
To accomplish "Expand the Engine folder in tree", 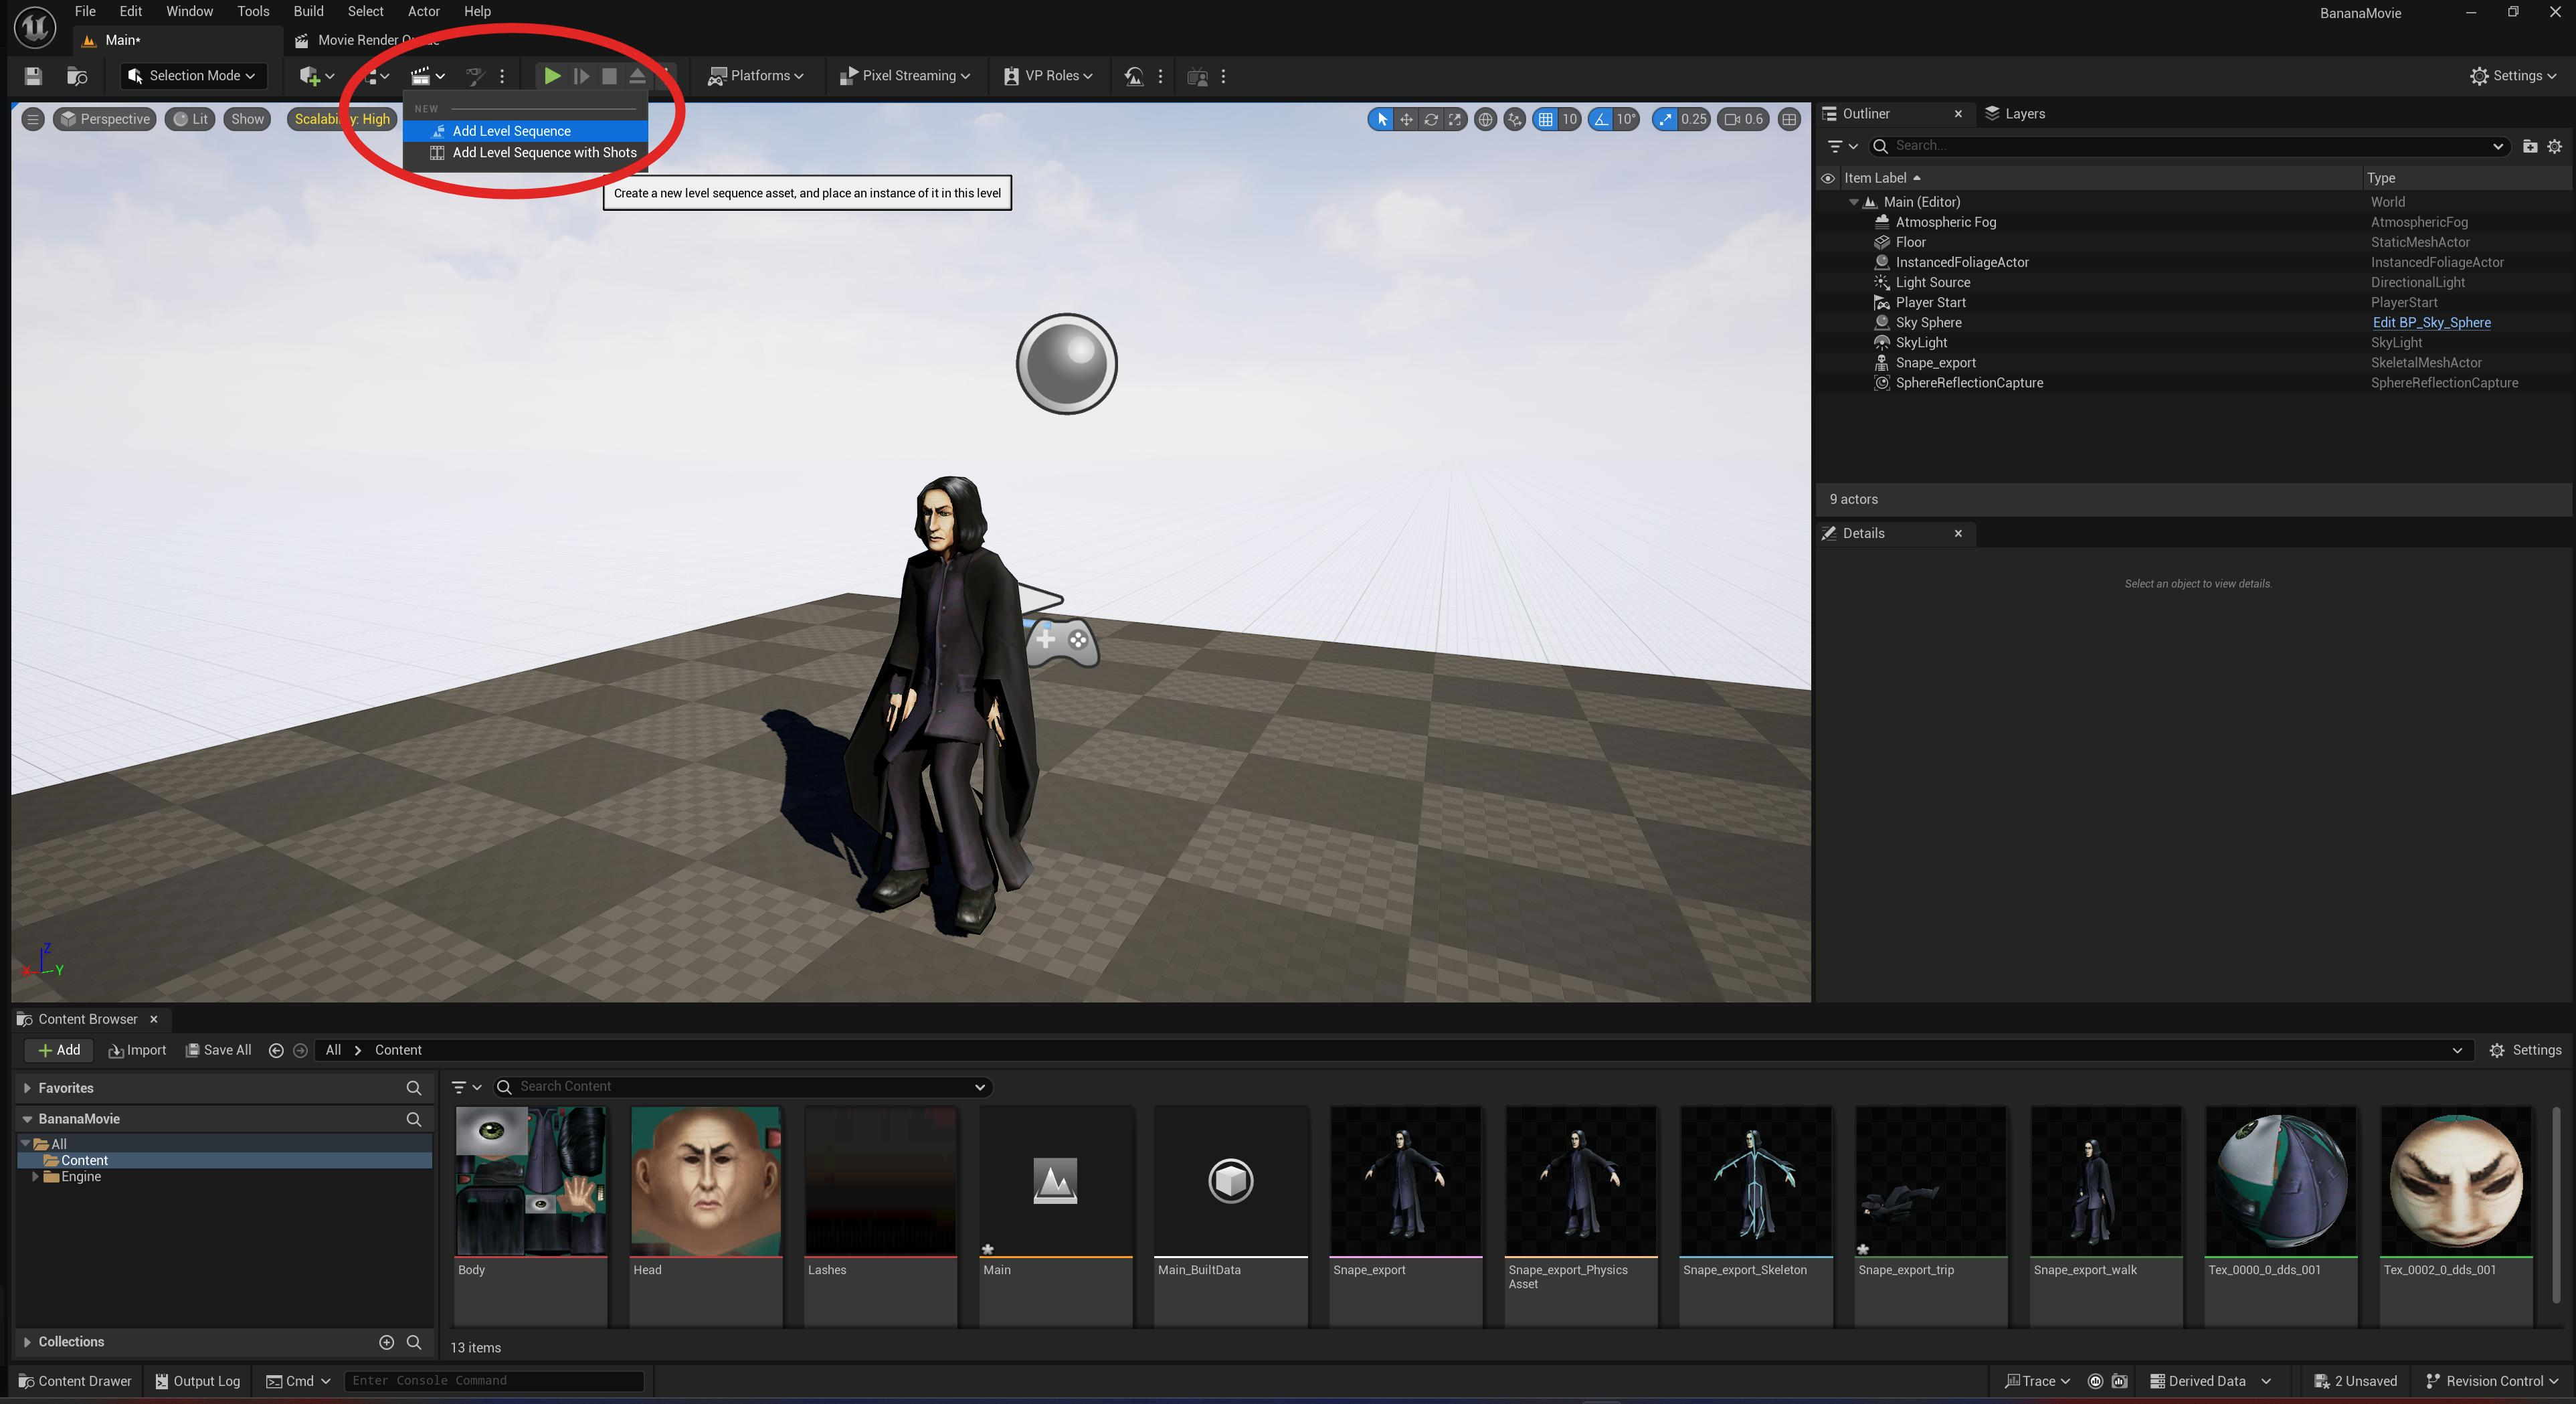I will 35,1177.
